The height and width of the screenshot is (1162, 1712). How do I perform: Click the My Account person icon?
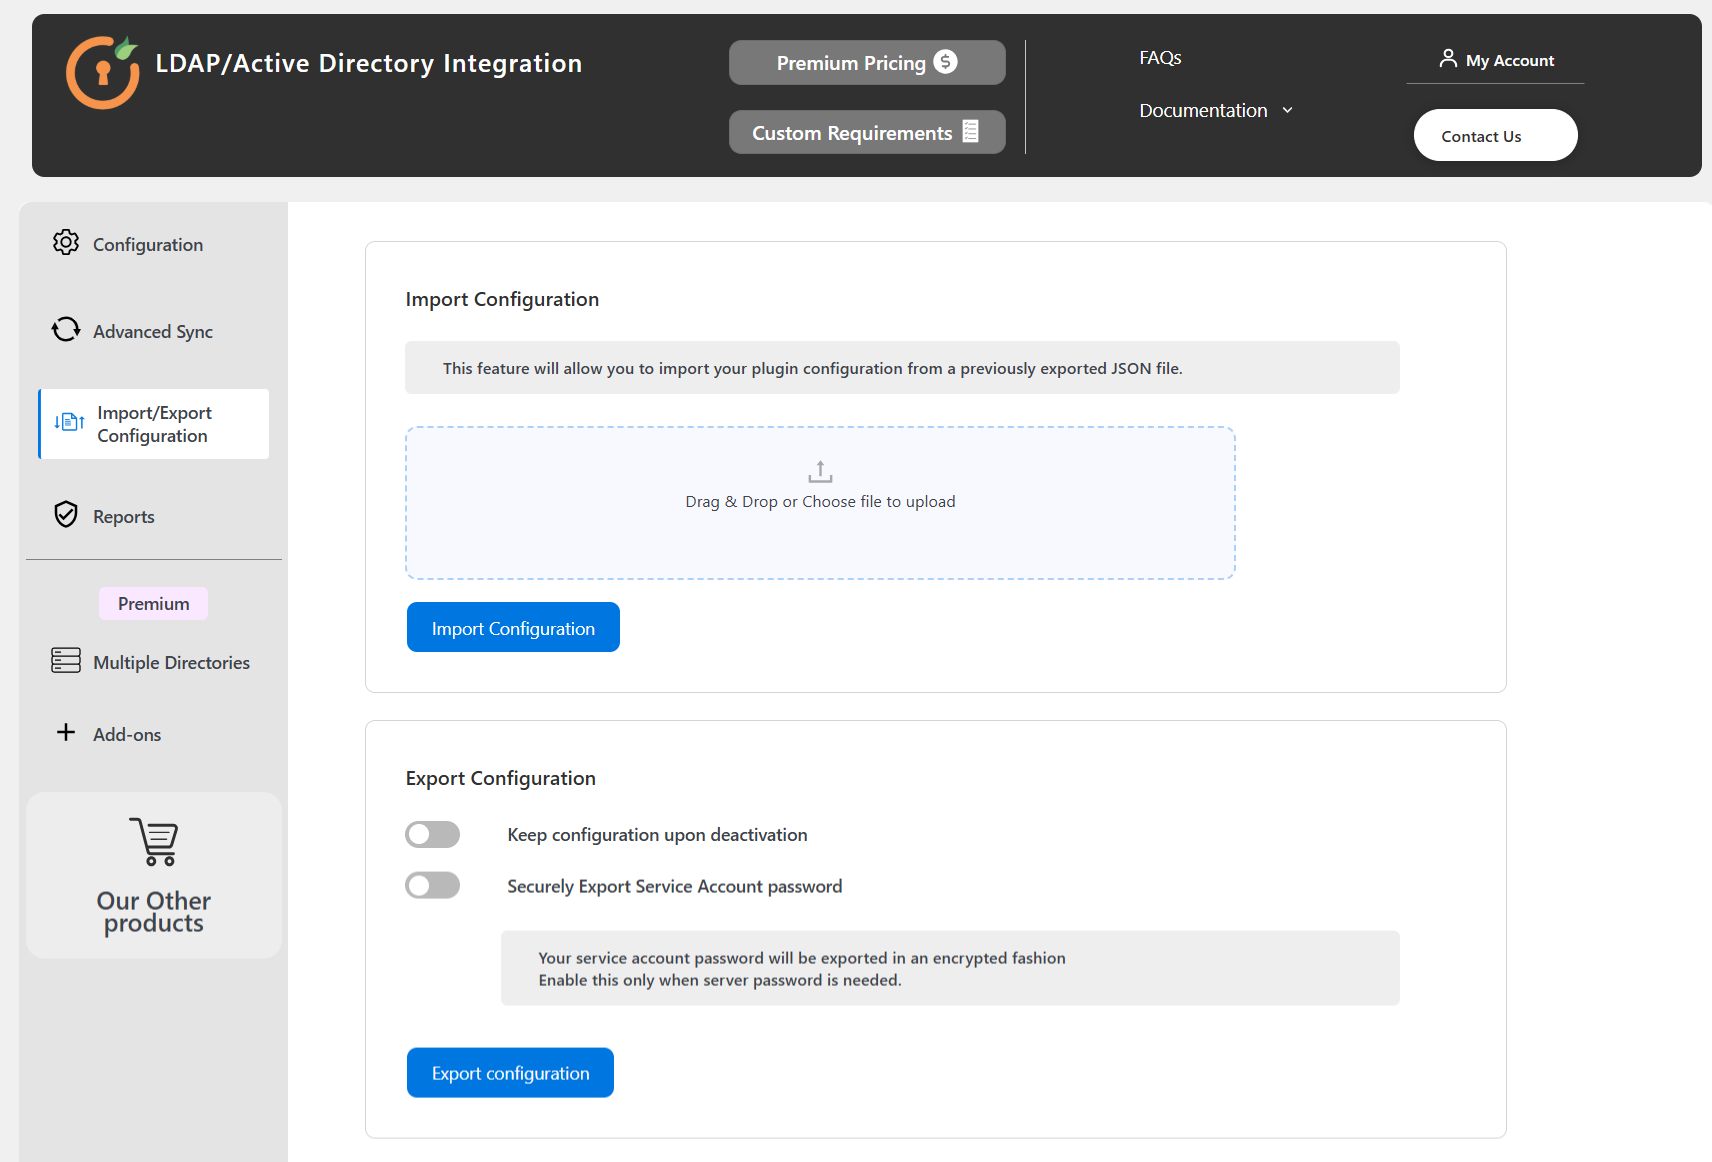coord(1448,58)
